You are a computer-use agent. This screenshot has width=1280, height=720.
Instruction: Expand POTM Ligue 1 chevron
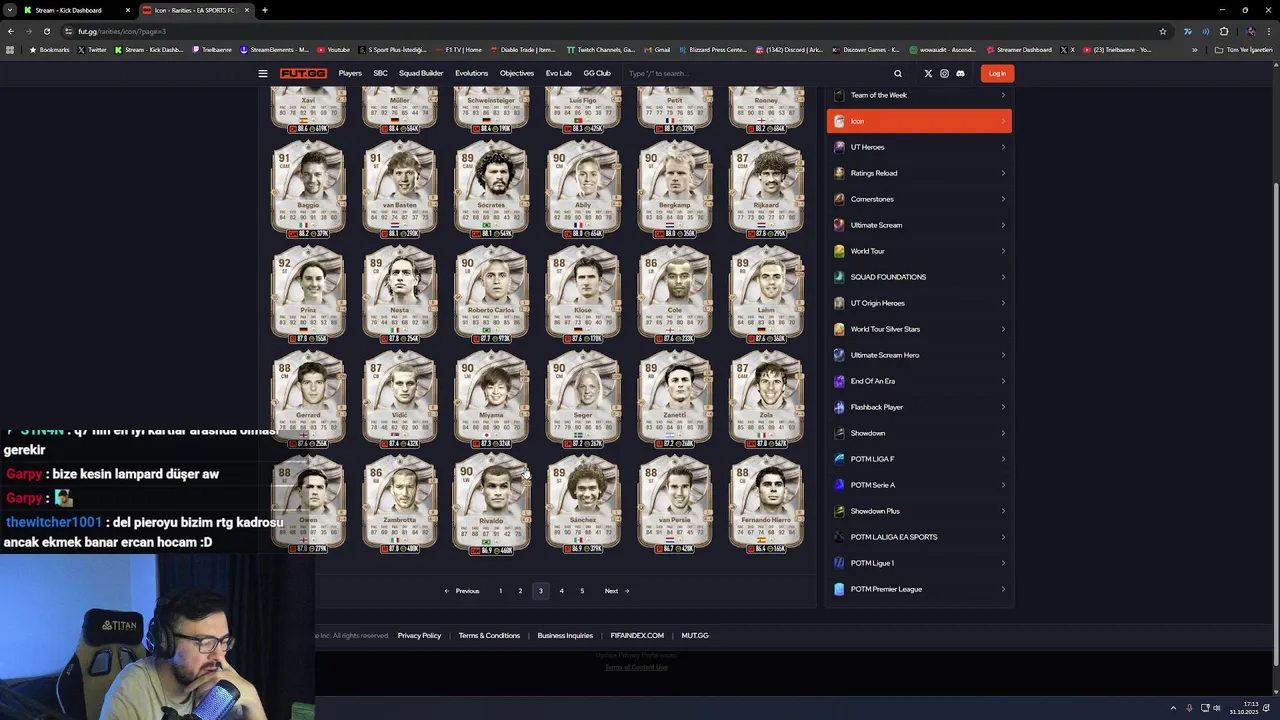[1003, 563]
